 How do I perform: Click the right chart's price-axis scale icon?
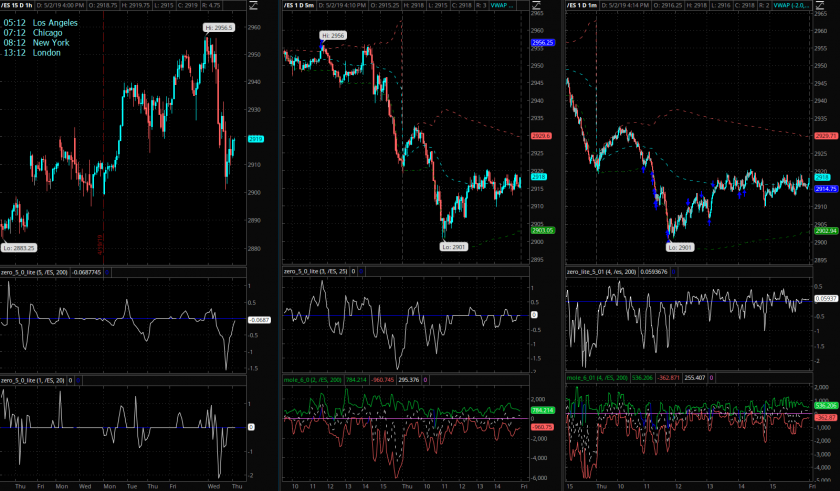click(822, 8)
